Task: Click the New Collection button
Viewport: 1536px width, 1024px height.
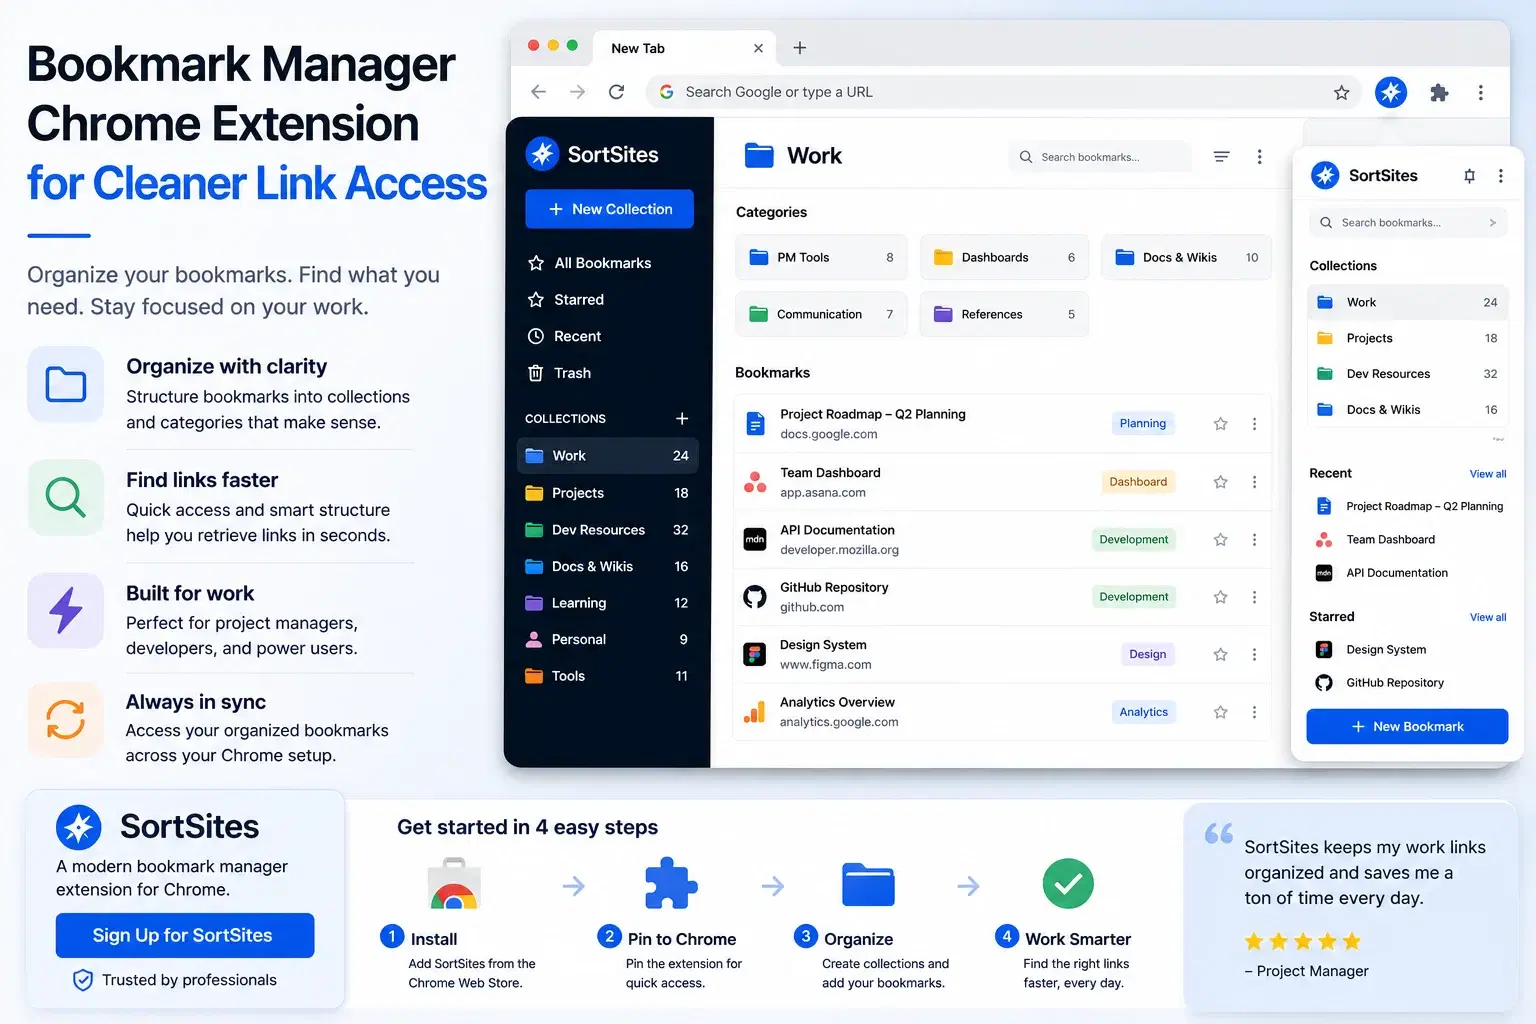Action: pos(609,209)
